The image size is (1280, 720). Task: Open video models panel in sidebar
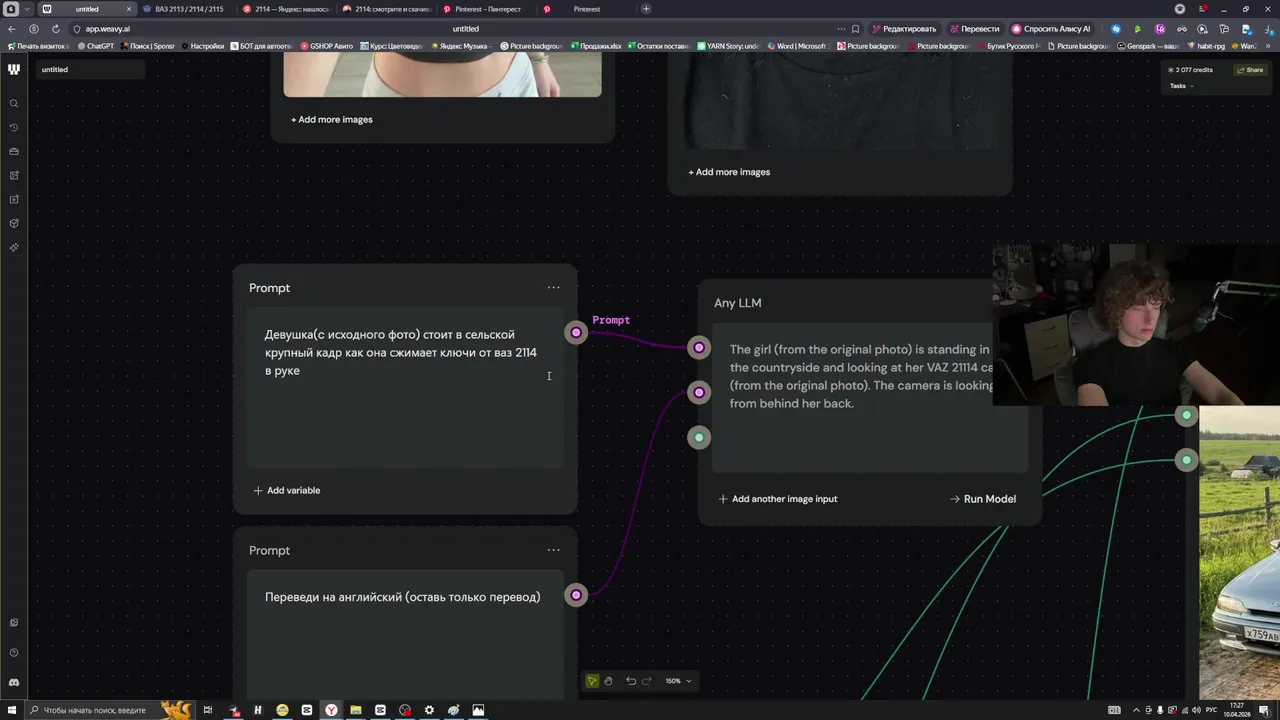coord(14,199)
